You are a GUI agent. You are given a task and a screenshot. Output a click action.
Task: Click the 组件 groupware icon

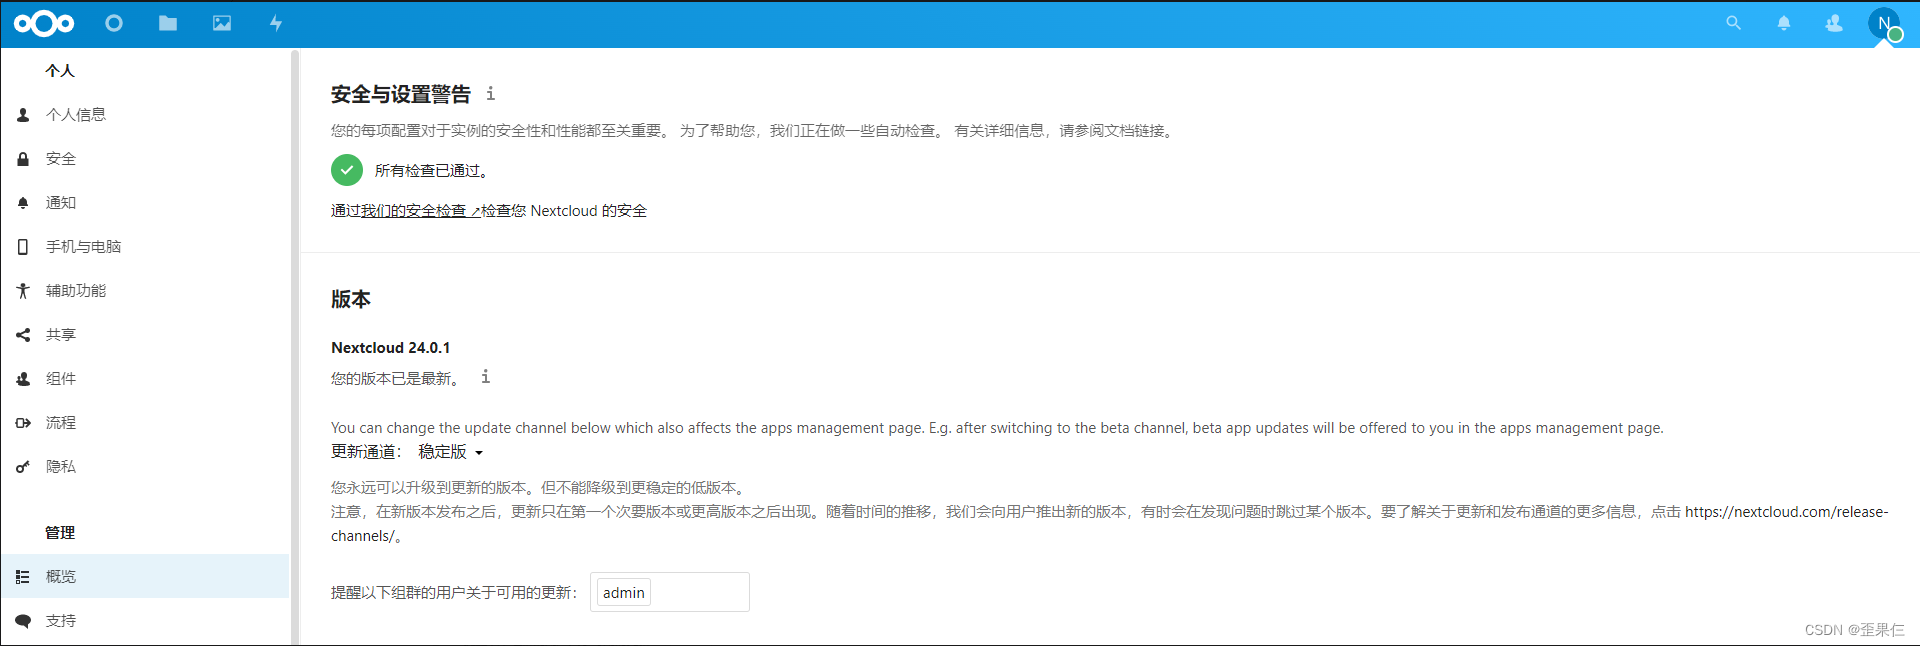[x=23, y=379]
